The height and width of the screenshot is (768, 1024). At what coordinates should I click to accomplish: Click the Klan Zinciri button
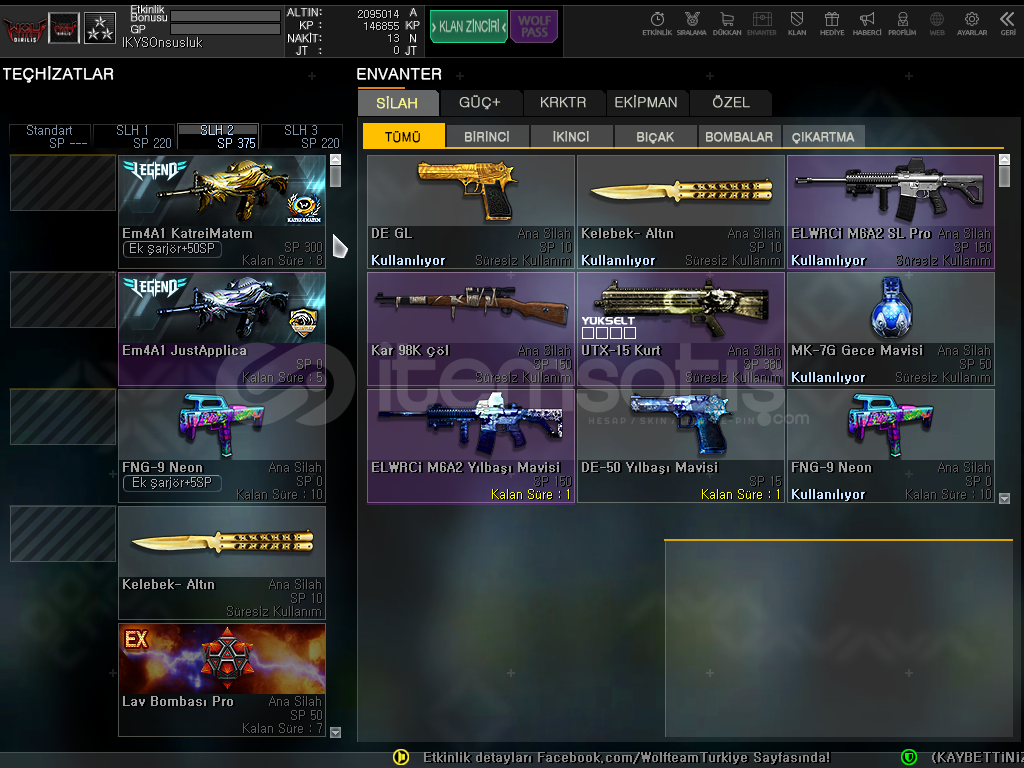(468, 26)
